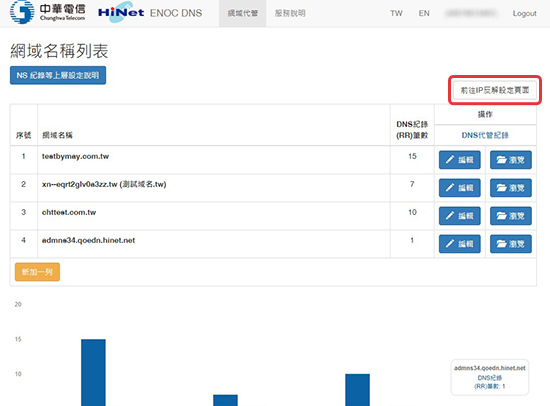This screenshot has height=406, width=550.
Task: Click the DNS代管紀錄 column header link
Action: coord(485,135)
